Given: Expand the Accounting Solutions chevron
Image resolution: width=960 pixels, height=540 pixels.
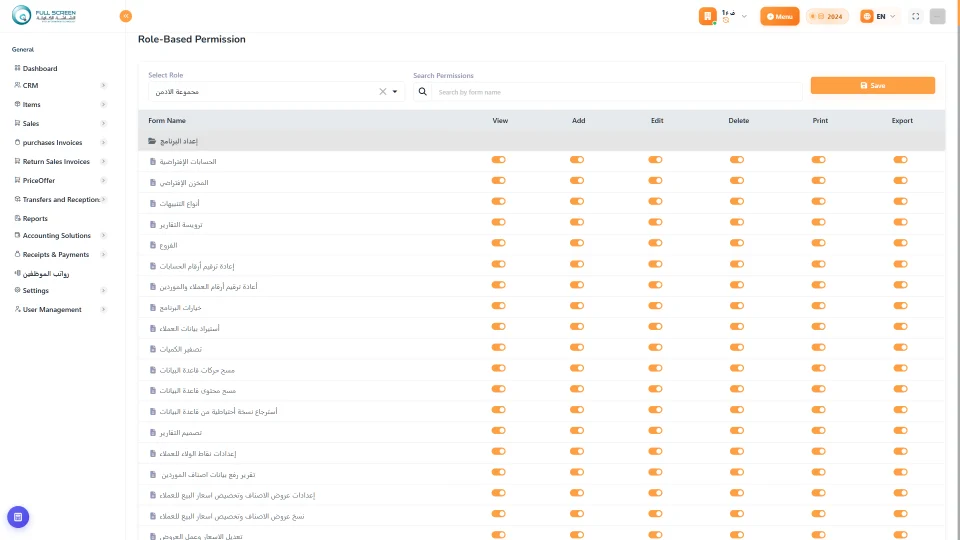Looking at the screenshot, I should click(x=103, y=235).
